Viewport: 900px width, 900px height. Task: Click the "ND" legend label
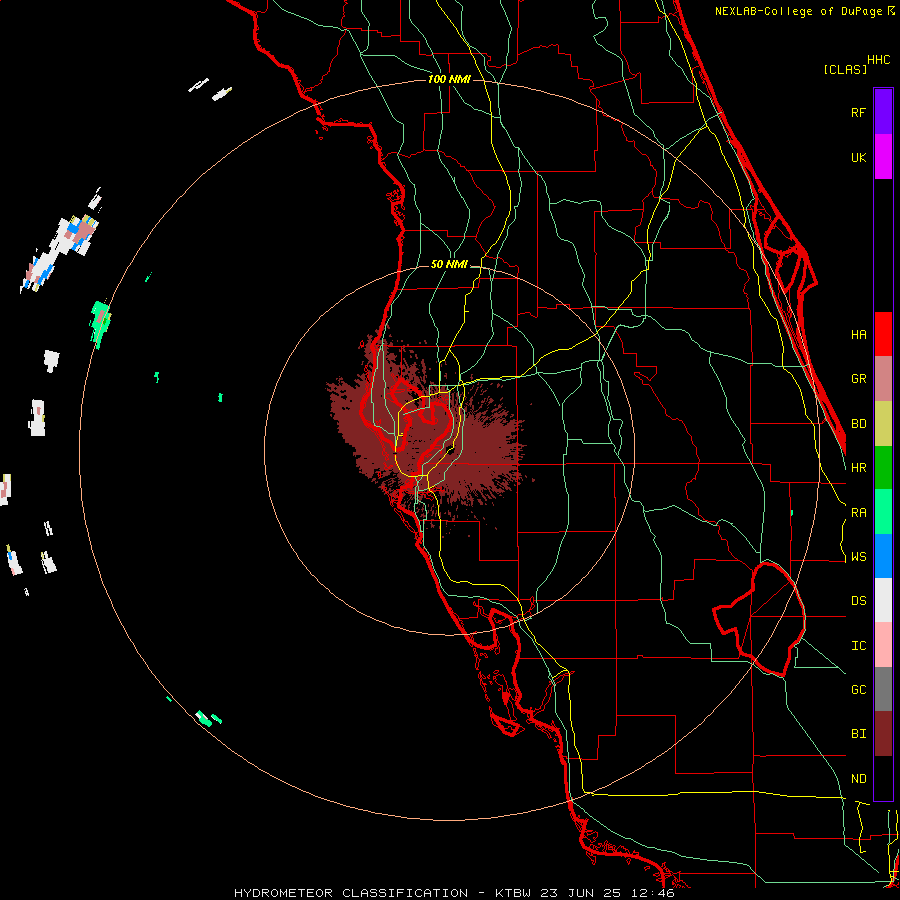[858, 779]
